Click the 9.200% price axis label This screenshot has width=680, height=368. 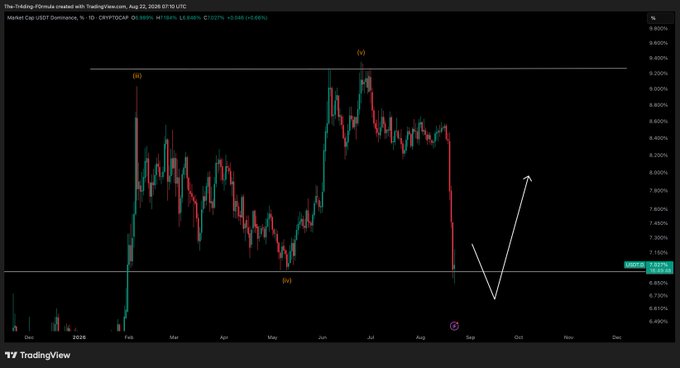click(658, 74)
